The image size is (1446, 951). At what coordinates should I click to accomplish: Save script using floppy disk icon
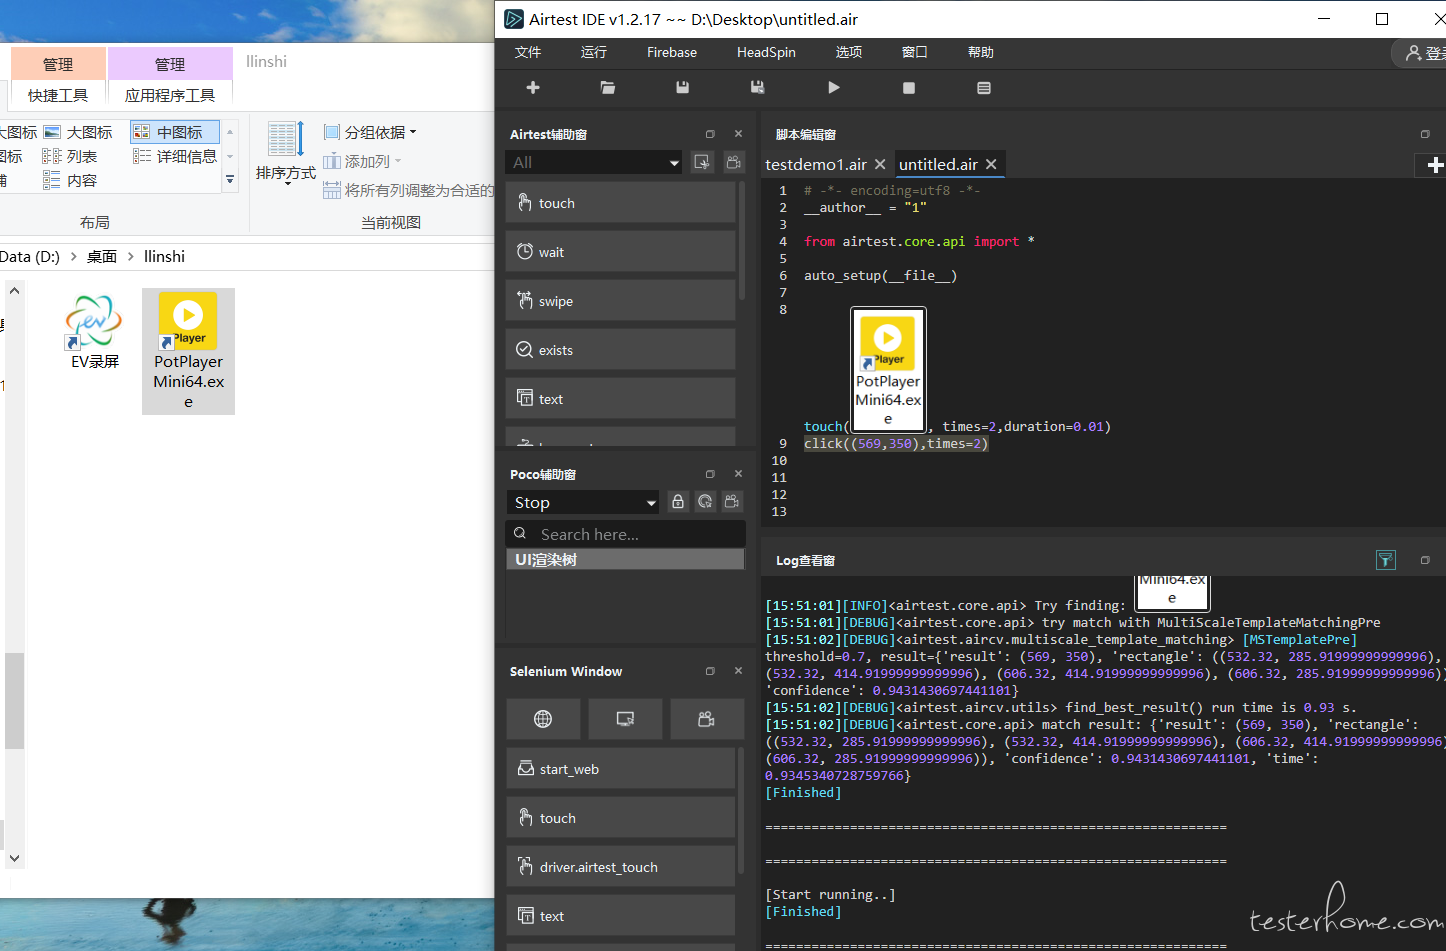682,88
